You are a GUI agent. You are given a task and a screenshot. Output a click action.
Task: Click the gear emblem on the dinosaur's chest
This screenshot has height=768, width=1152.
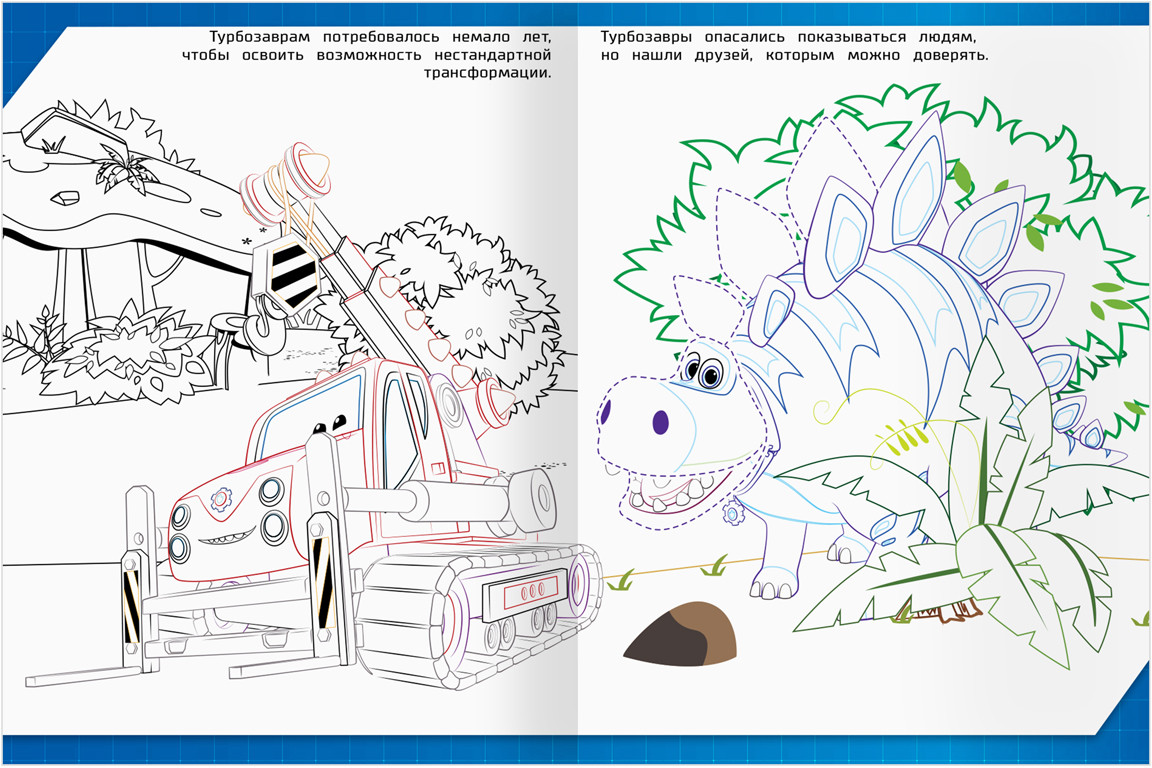click(x=733, y=514)
